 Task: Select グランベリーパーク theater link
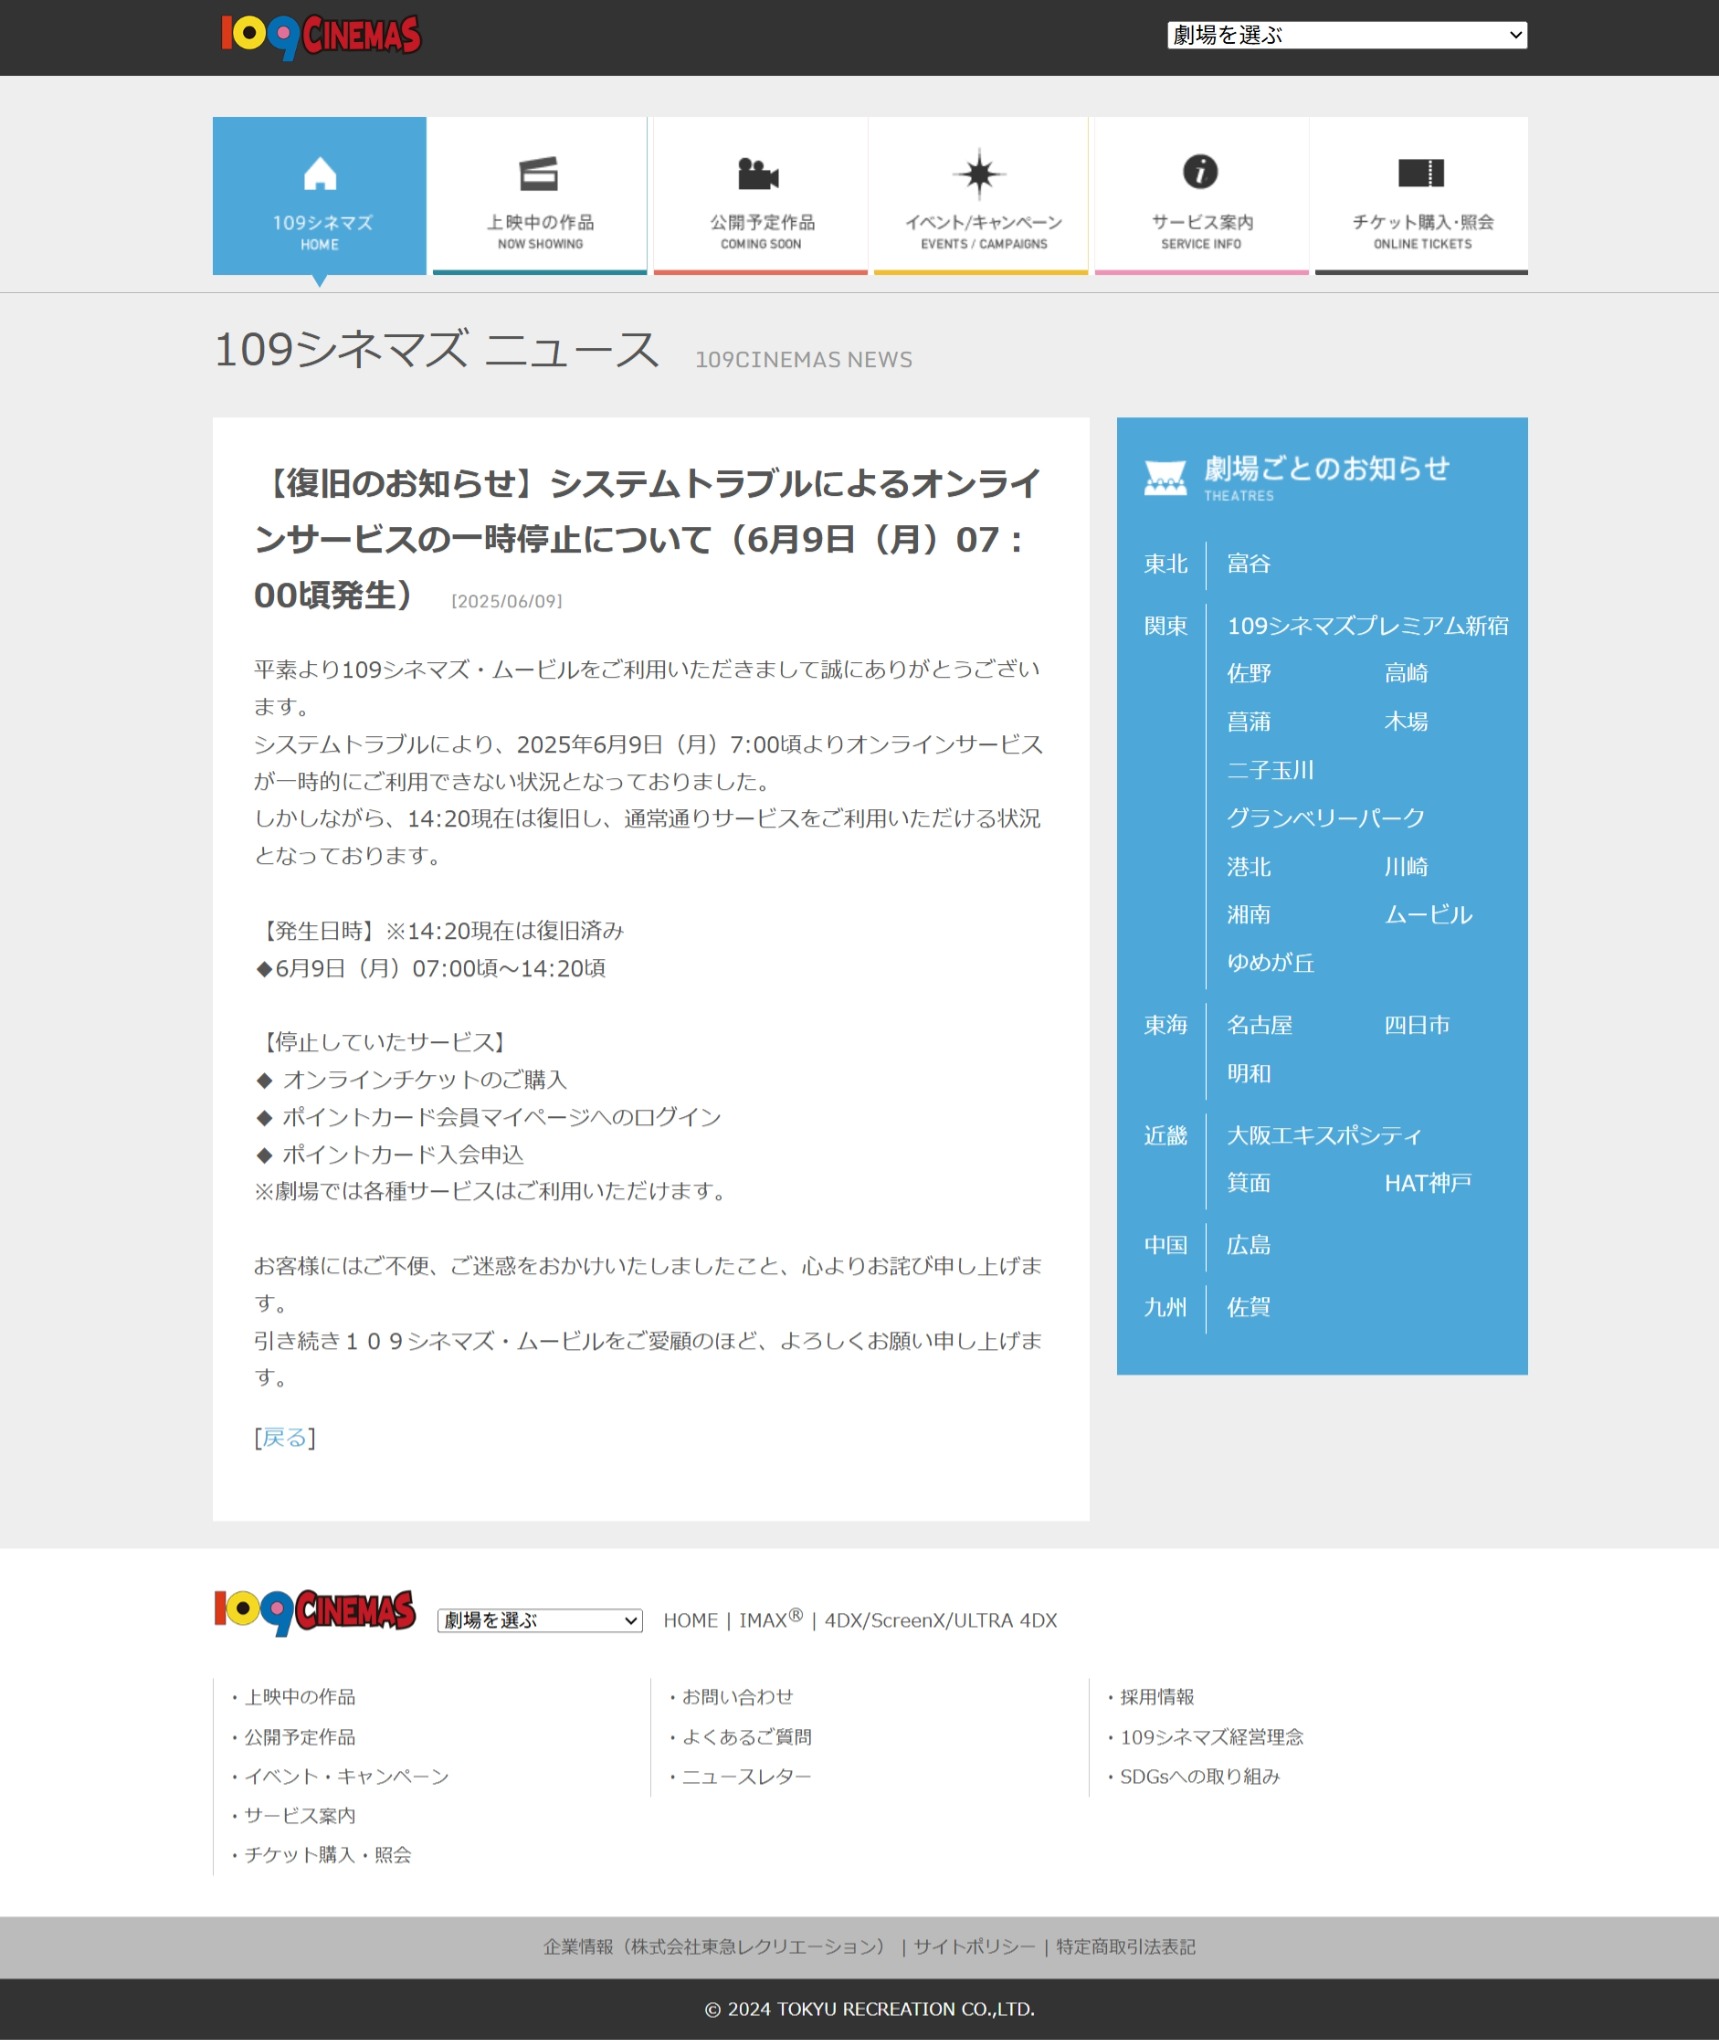click(1326, 818)
